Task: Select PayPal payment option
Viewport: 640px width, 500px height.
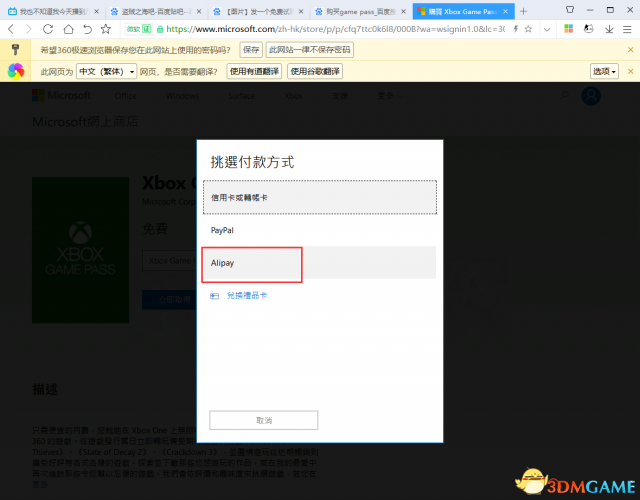Action: (320, 230)
